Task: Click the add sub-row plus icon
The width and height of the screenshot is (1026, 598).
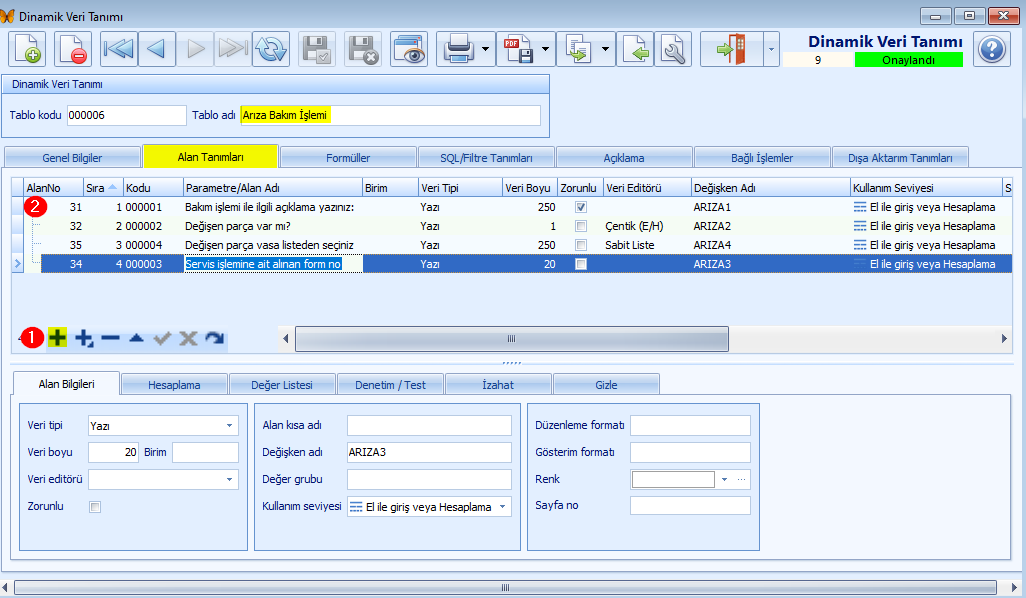Action: pyautogui.click(x=84, y=338)
